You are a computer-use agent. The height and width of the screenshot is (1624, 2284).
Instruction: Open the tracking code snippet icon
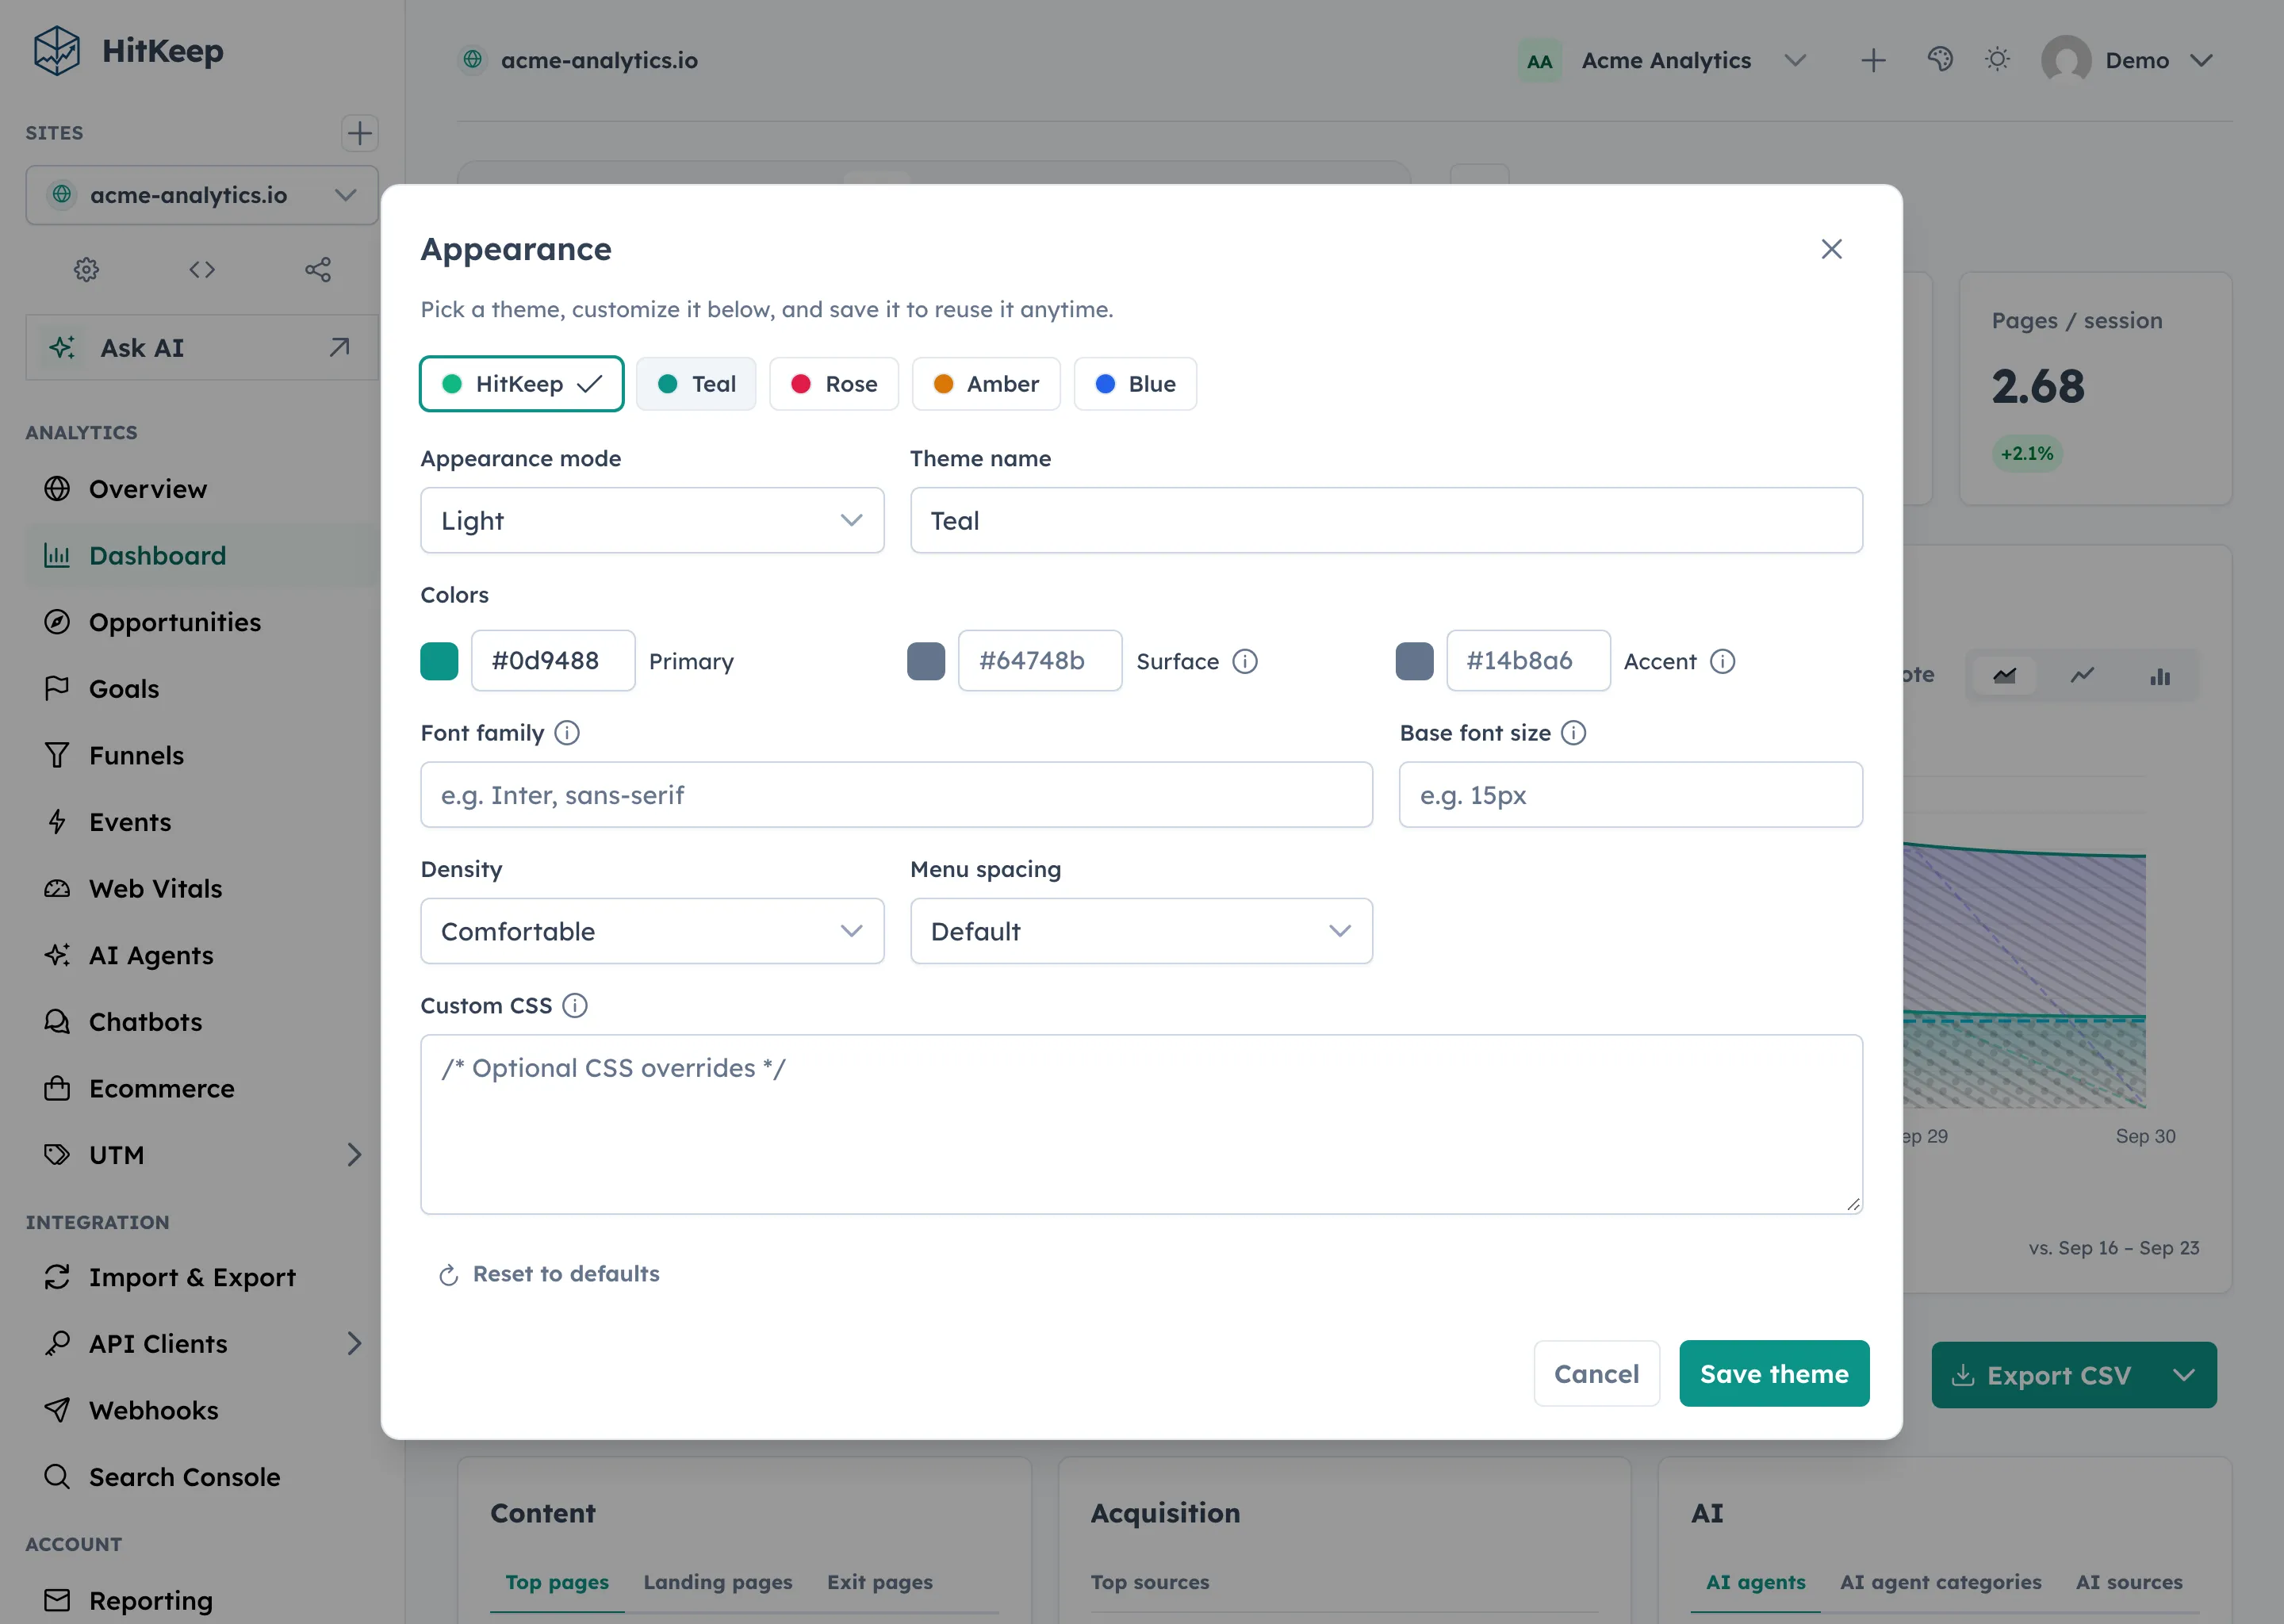point(202,269)
